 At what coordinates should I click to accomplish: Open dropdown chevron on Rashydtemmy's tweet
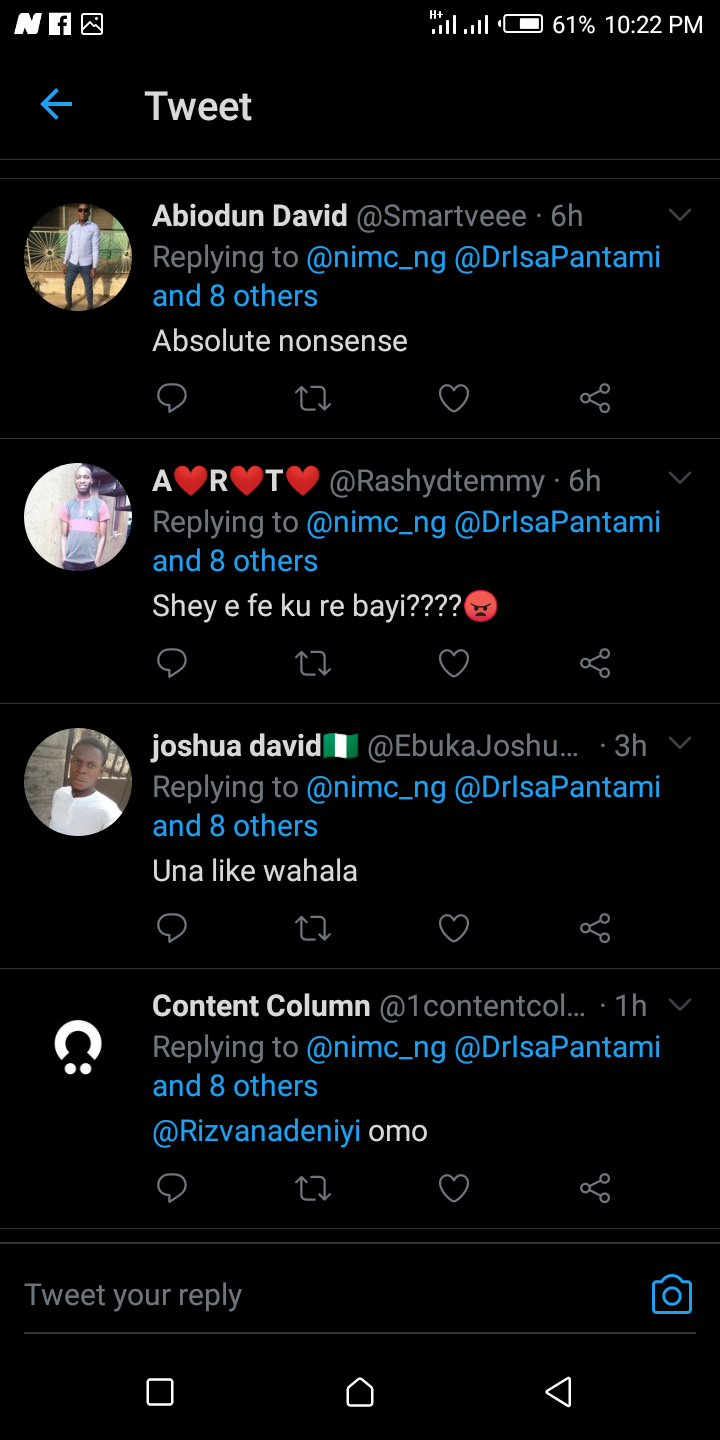tap(680, 479)
